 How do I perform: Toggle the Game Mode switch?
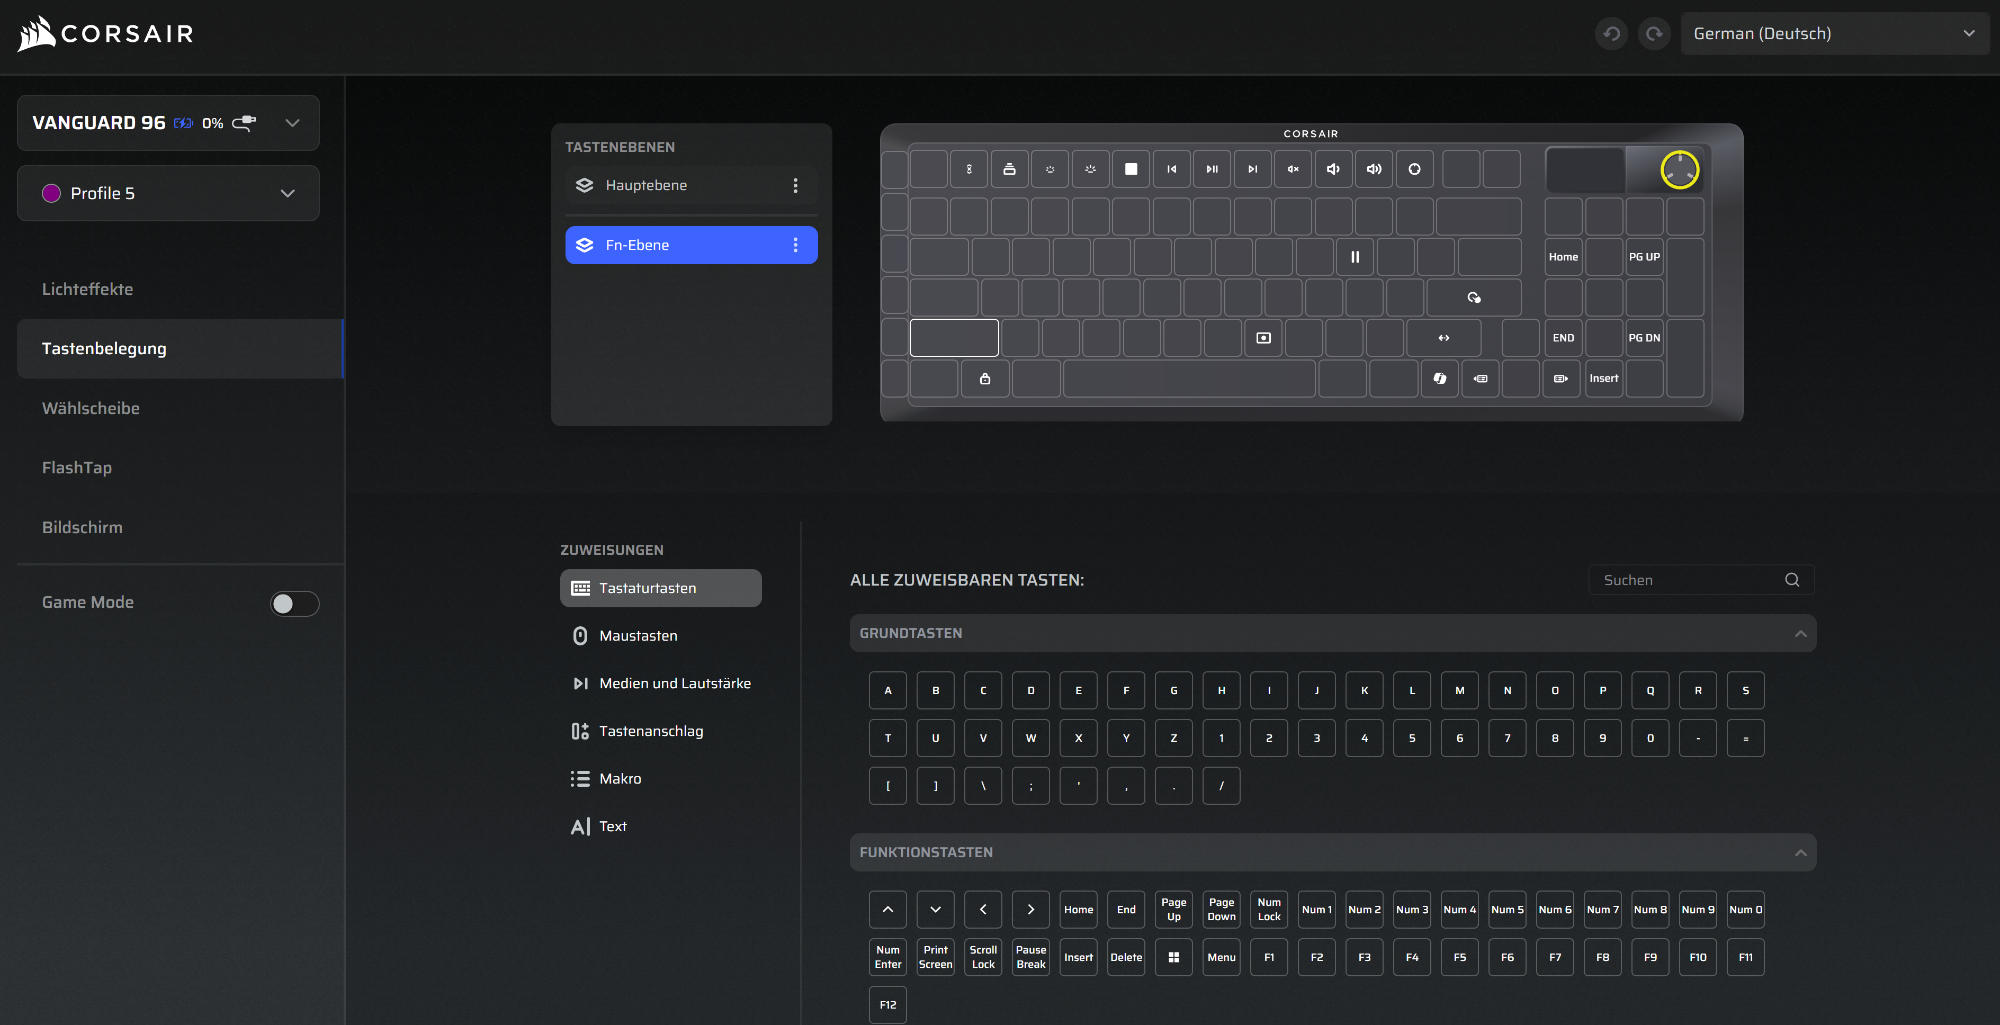pyautogui.click(x=295, y=604)
